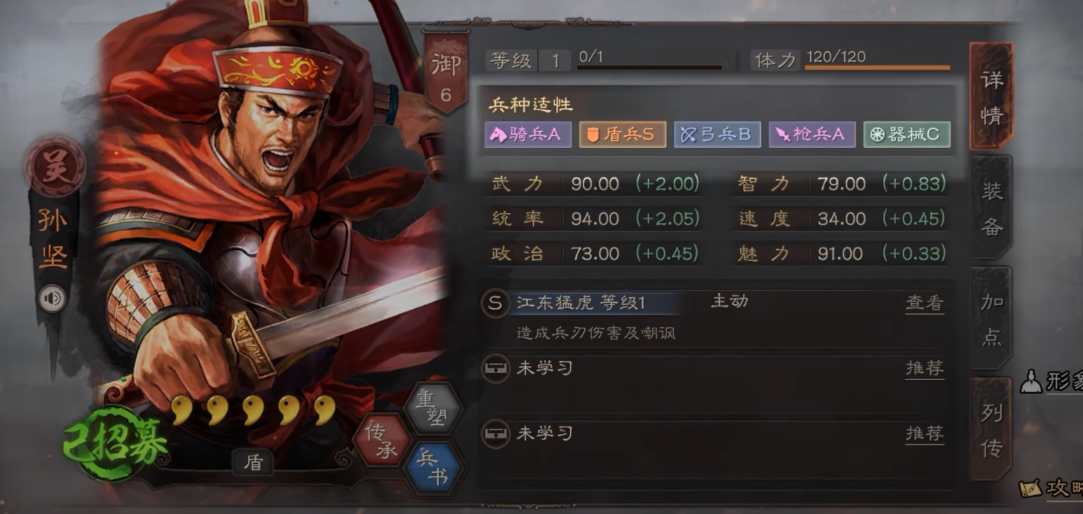Select the S-rank skill badge icon
The image size is (1083, 514).
click(x=495, y=303)
